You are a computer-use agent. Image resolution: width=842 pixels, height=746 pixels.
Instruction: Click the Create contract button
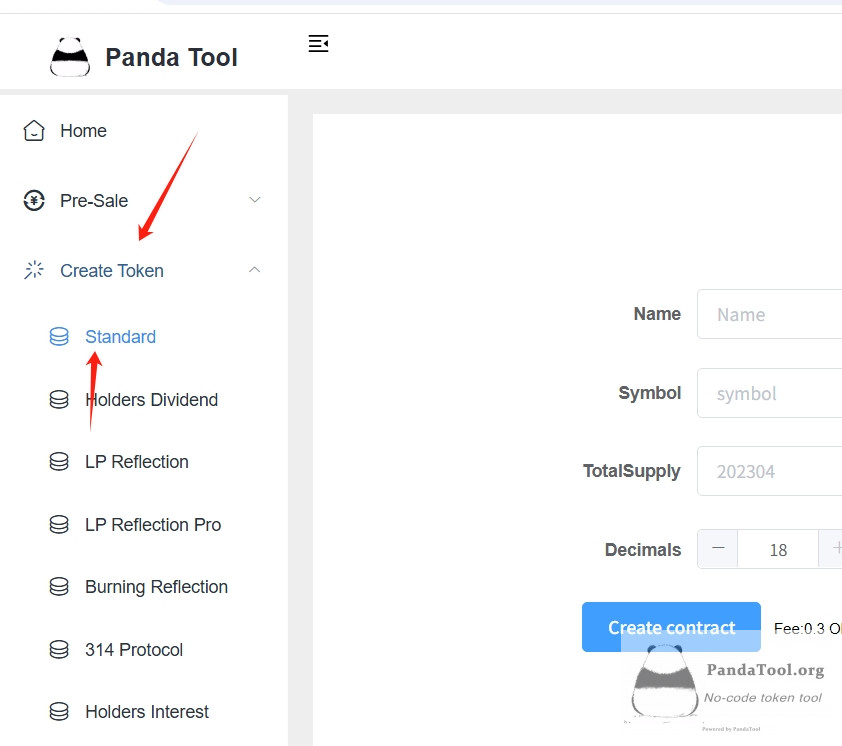point(671,627)
